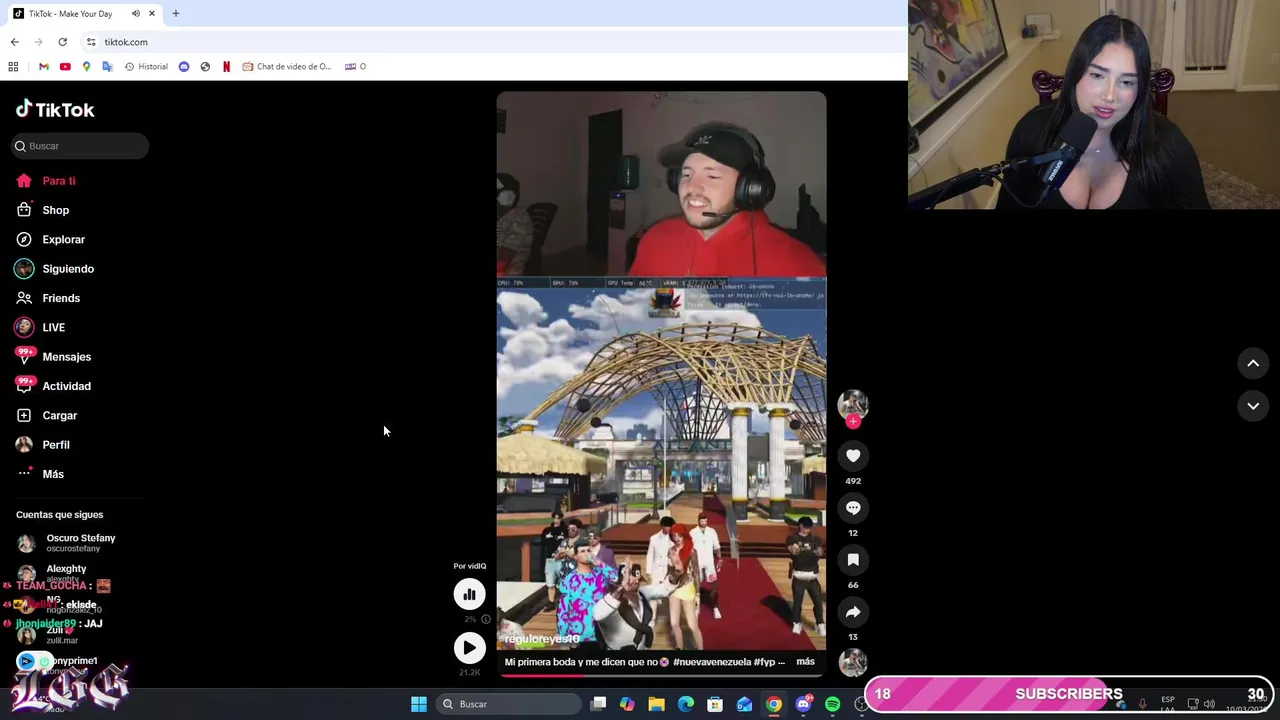
Task: Open Chat de video de O... bookmark
Action: click(x=287, y=67)
